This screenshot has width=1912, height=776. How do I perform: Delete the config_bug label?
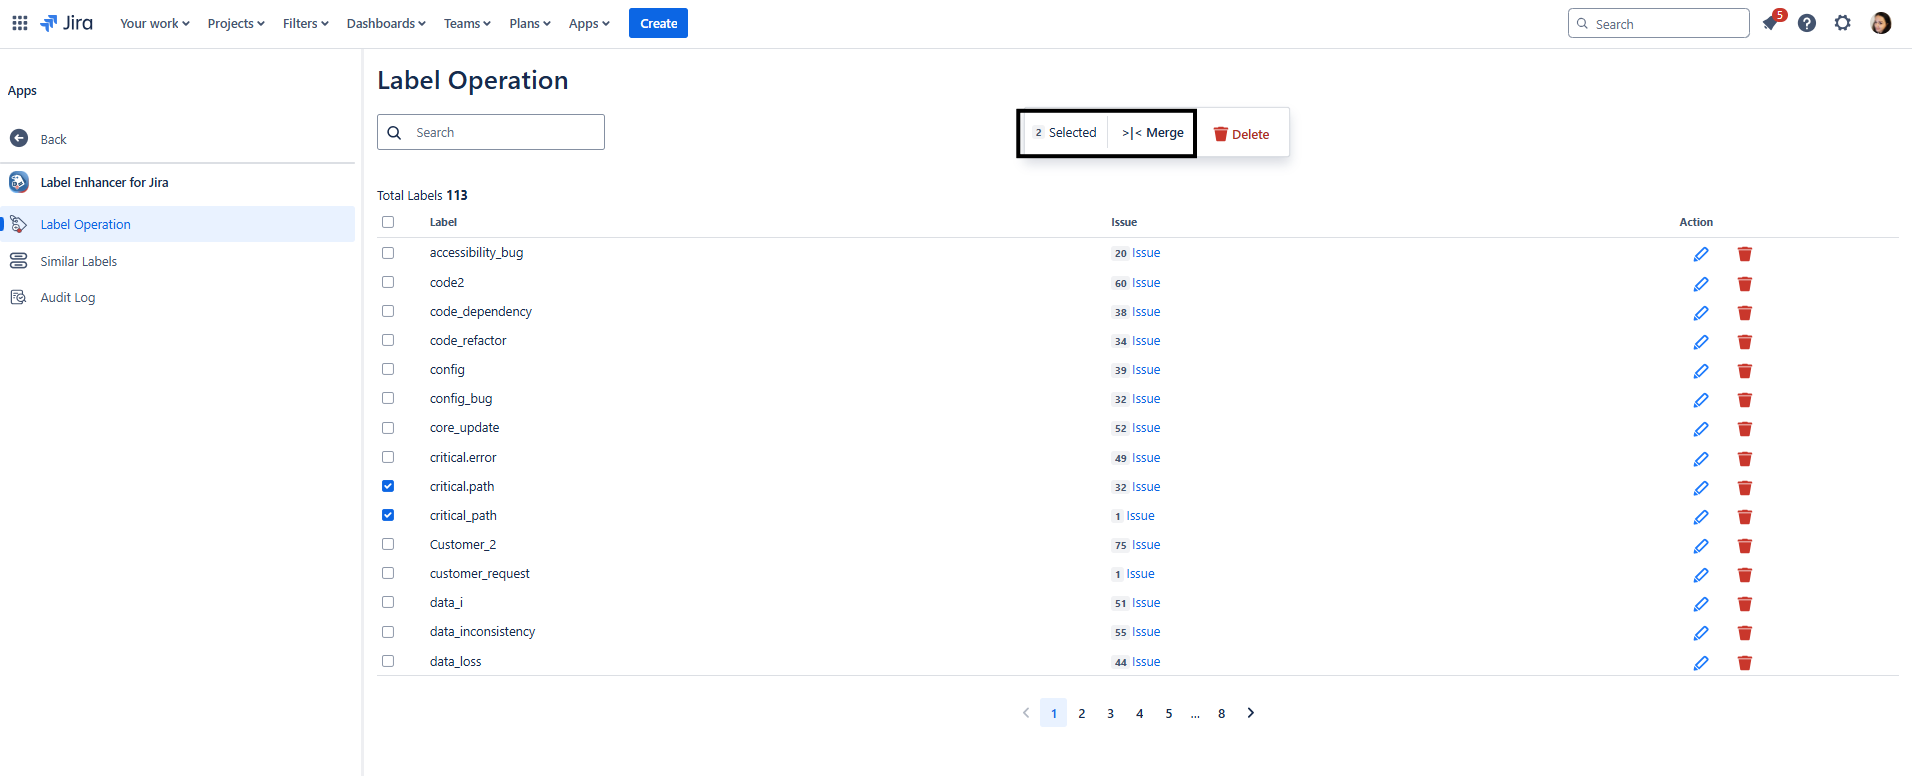click(x=1745, y=400)
